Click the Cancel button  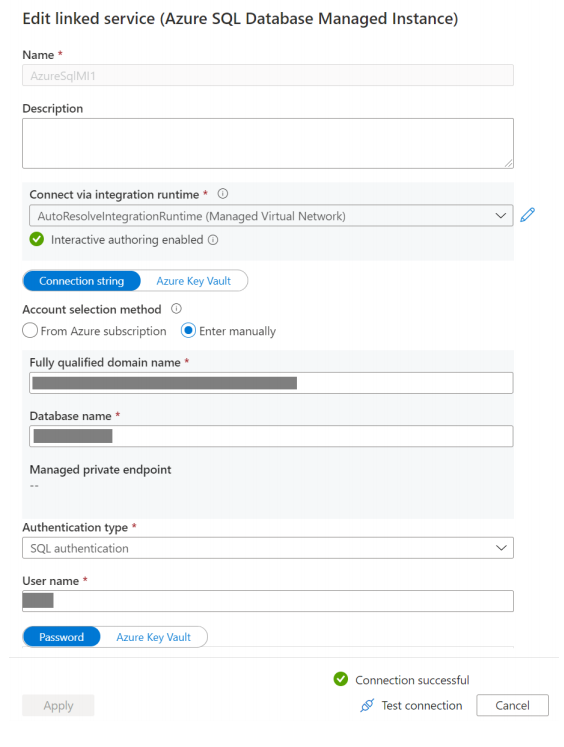tap(512, 705)
